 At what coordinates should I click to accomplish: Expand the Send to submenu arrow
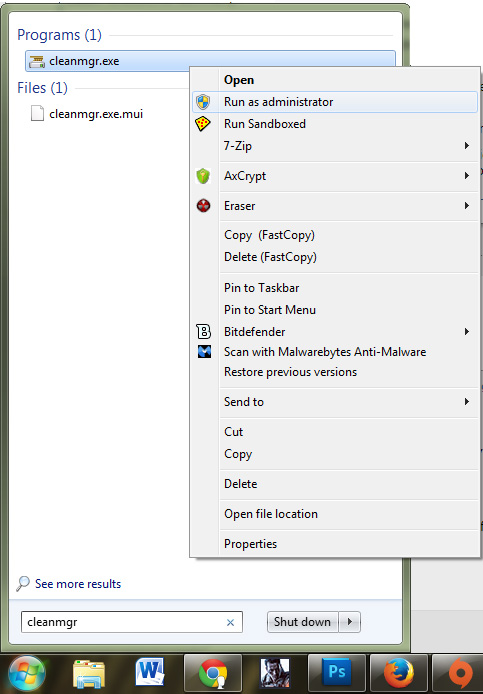467,401
